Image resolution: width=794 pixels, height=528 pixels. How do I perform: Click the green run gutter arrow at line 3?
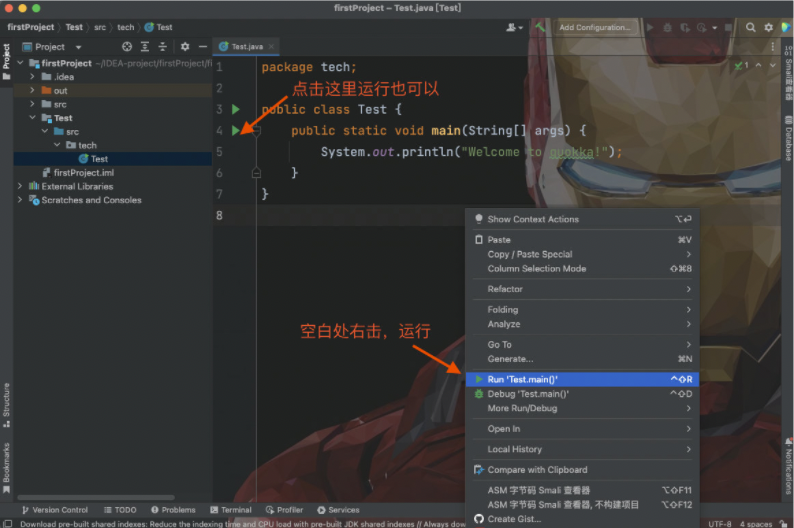(235, 109)
